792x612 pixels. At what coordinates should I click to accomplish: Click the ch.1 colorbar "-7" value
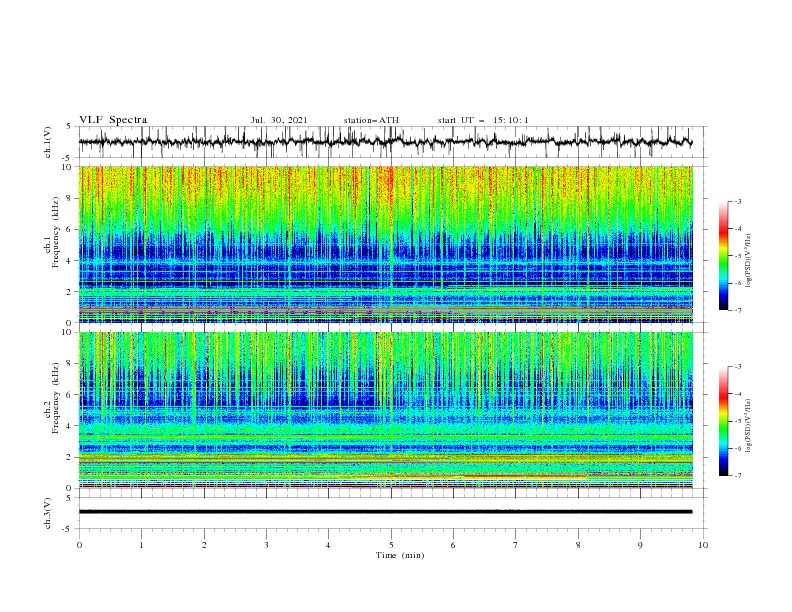click(738, 310)
